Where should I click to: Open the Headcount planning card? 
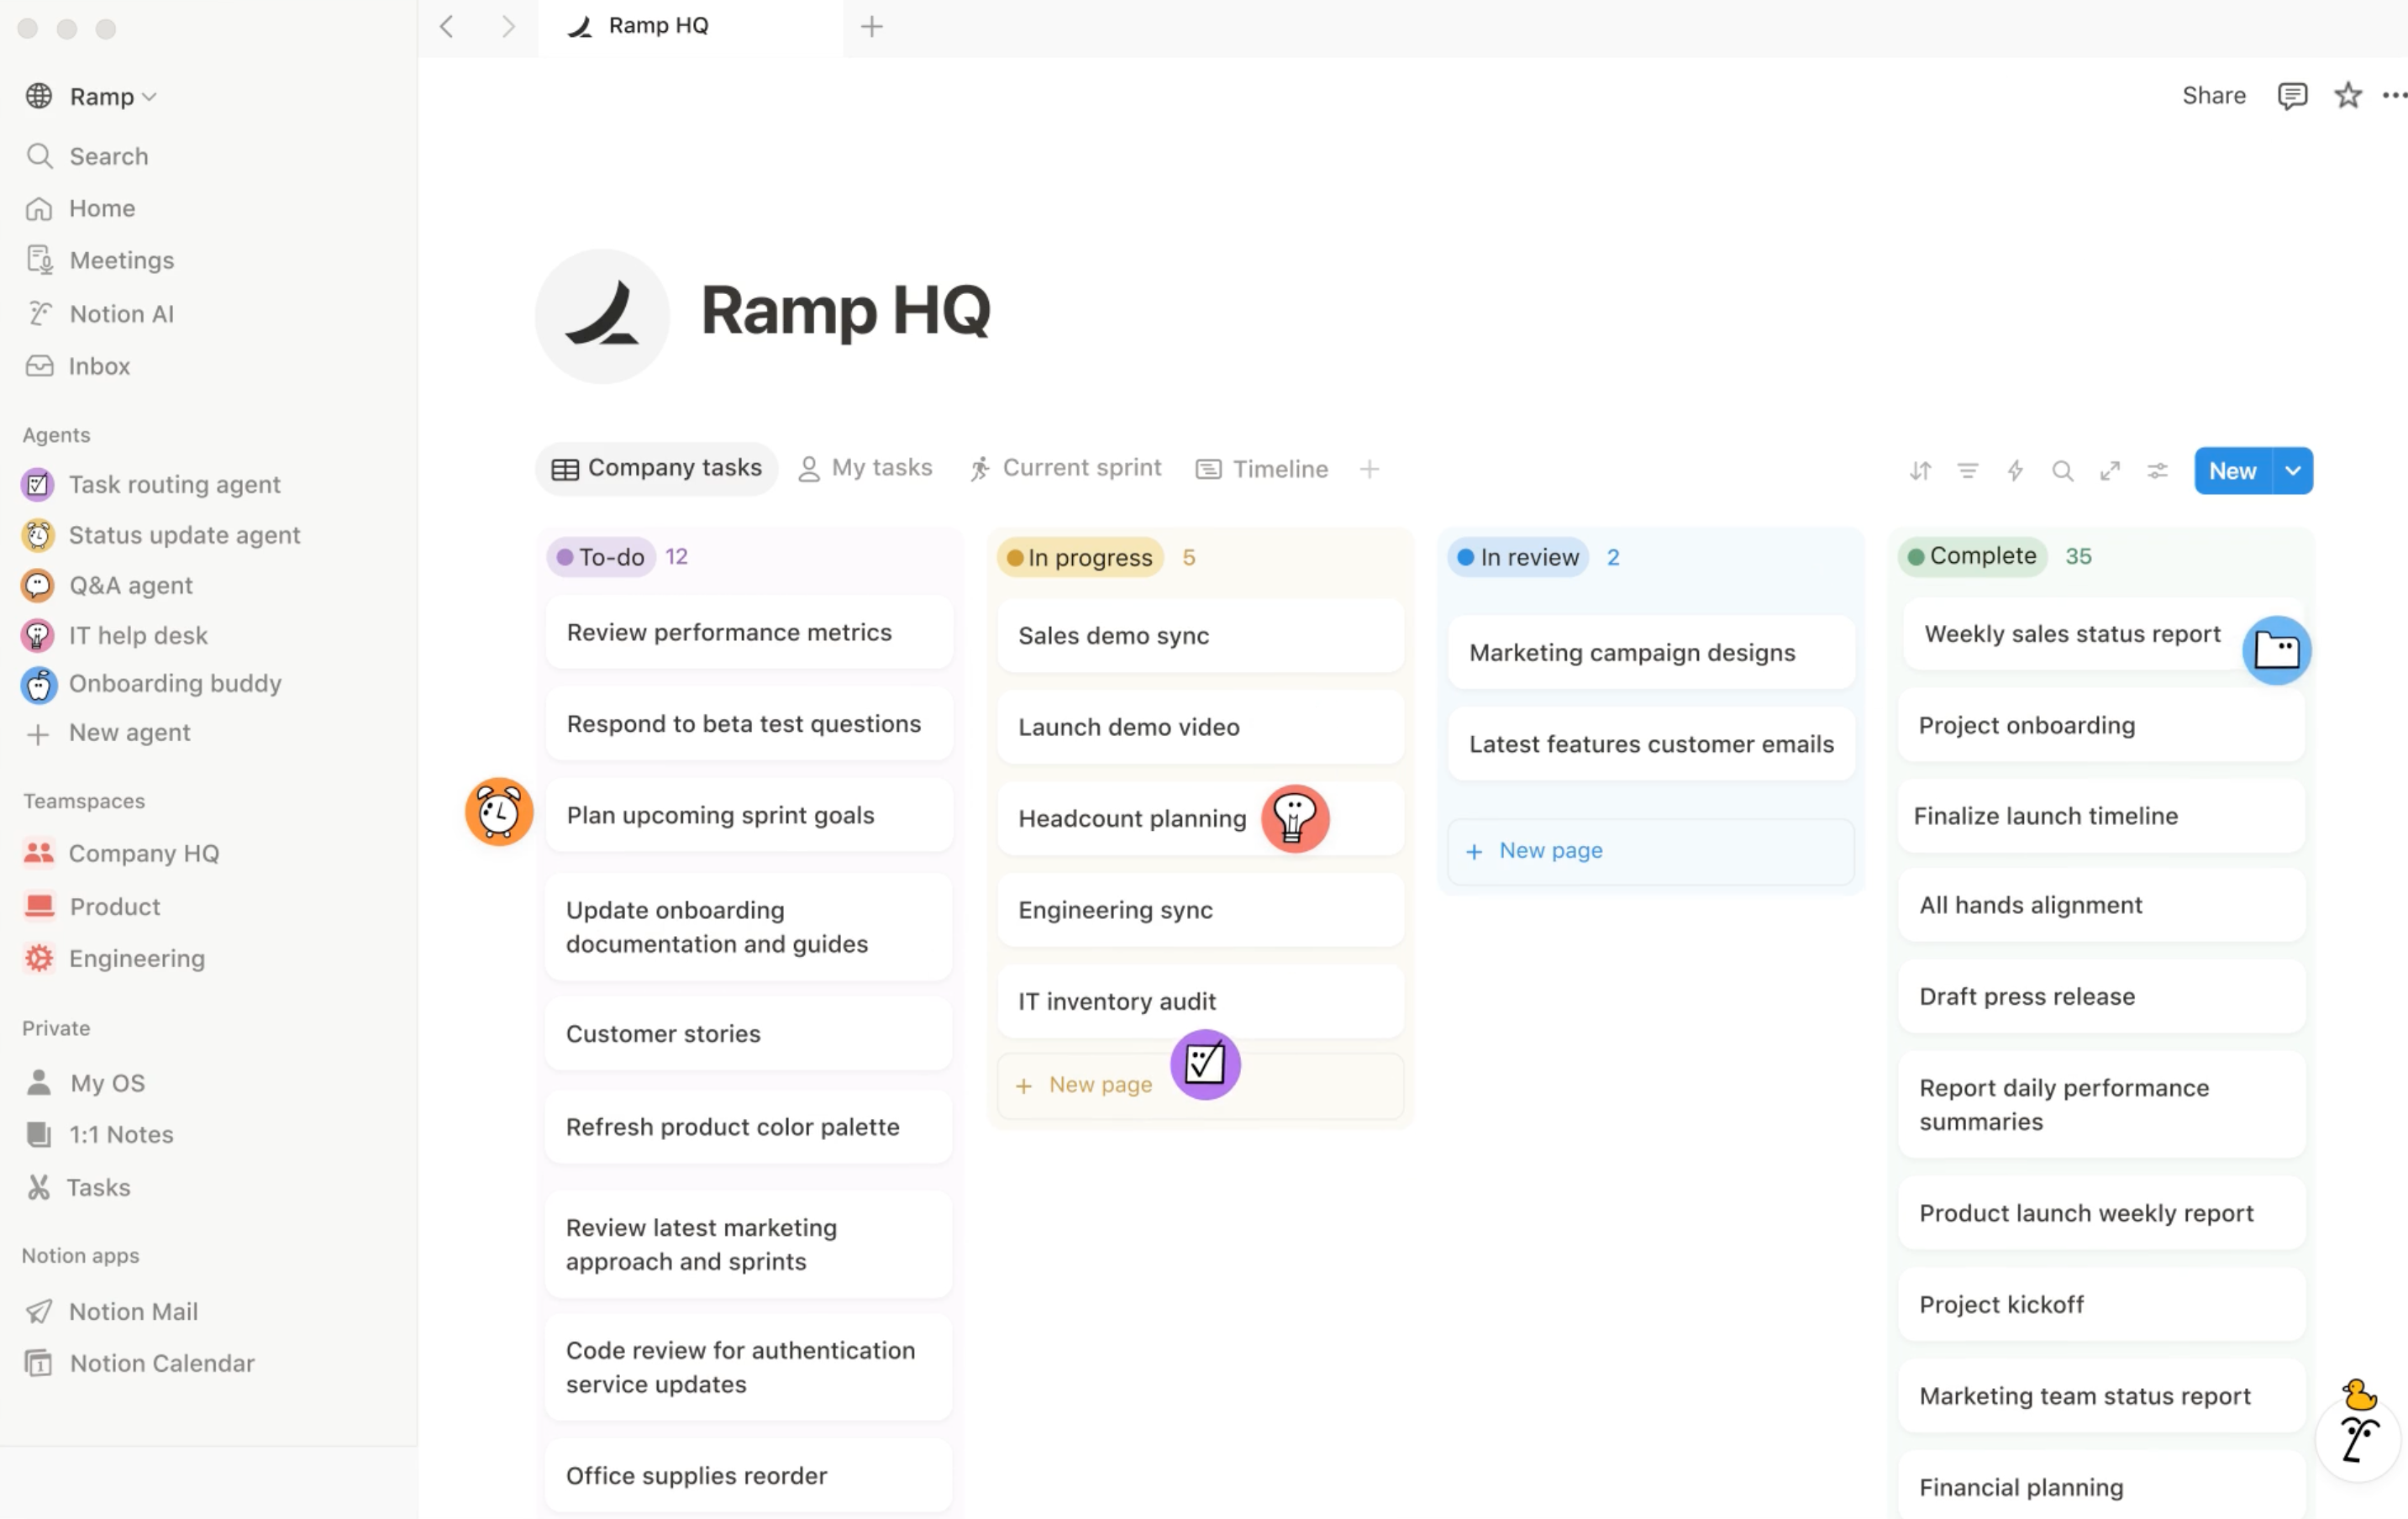[x=1132, y=818]
